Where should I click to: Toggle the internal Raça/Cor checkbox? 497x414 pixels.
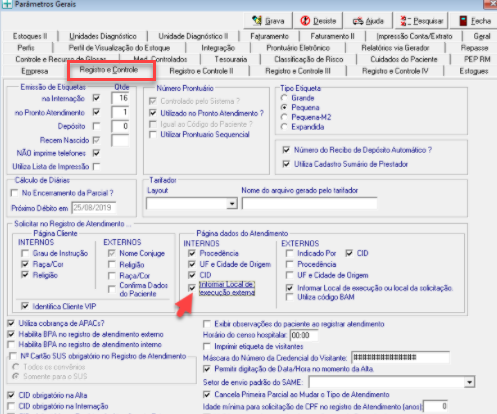[25, 264]
